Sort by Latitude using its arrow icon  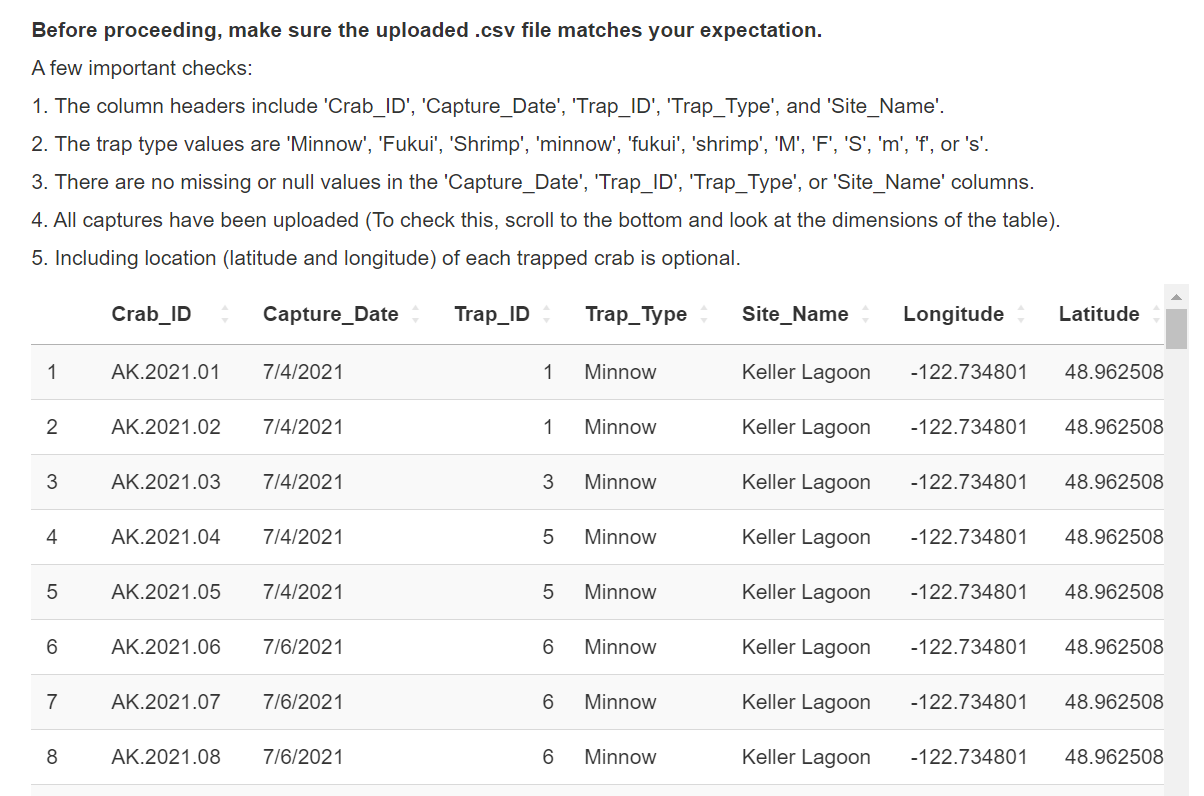tap(1155, 314)
